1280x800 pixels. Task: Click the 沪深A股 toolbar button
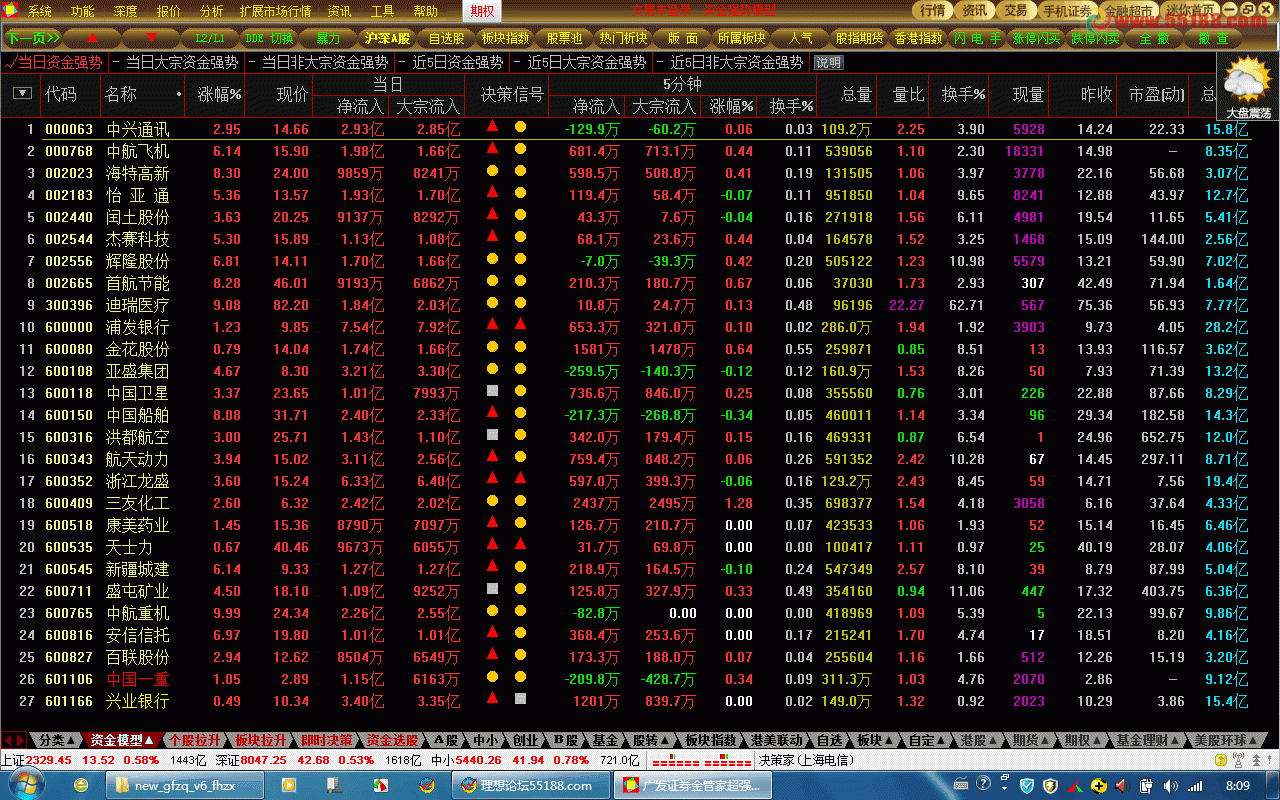(388, 38)
